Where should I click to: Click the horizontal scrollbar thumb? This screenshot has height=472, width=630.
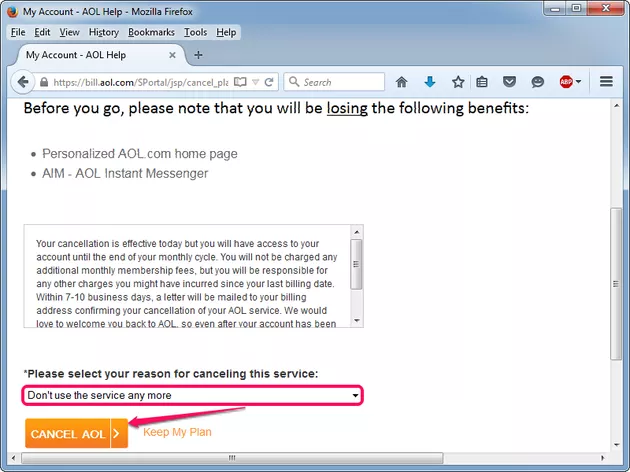[x=232, y=458]
